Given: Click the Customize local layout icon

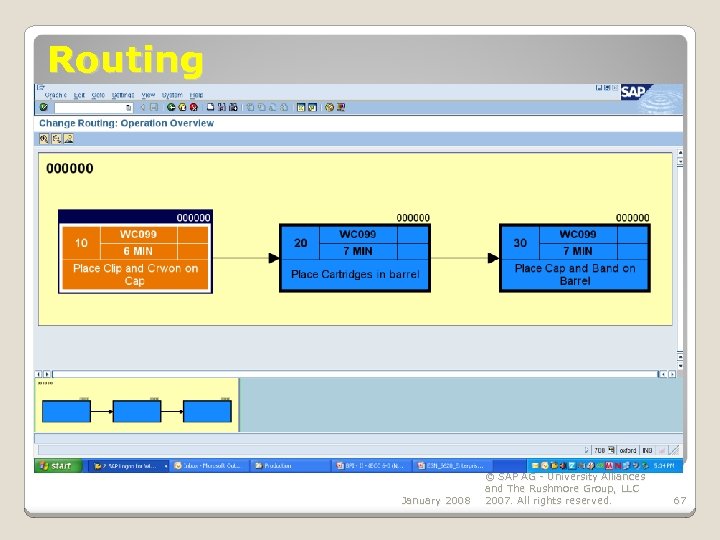Looking at the screenshot, I should [341, 107].
